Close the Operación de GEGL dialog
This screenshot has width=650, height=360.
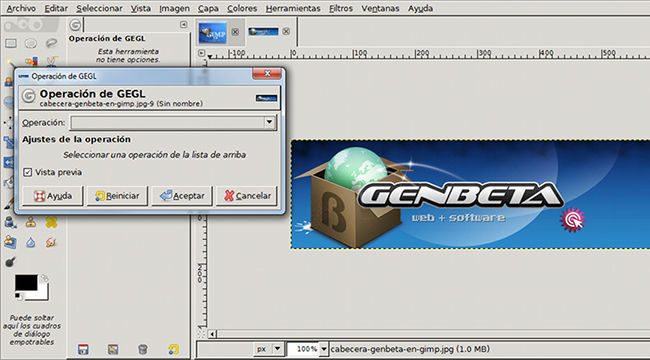267,74
